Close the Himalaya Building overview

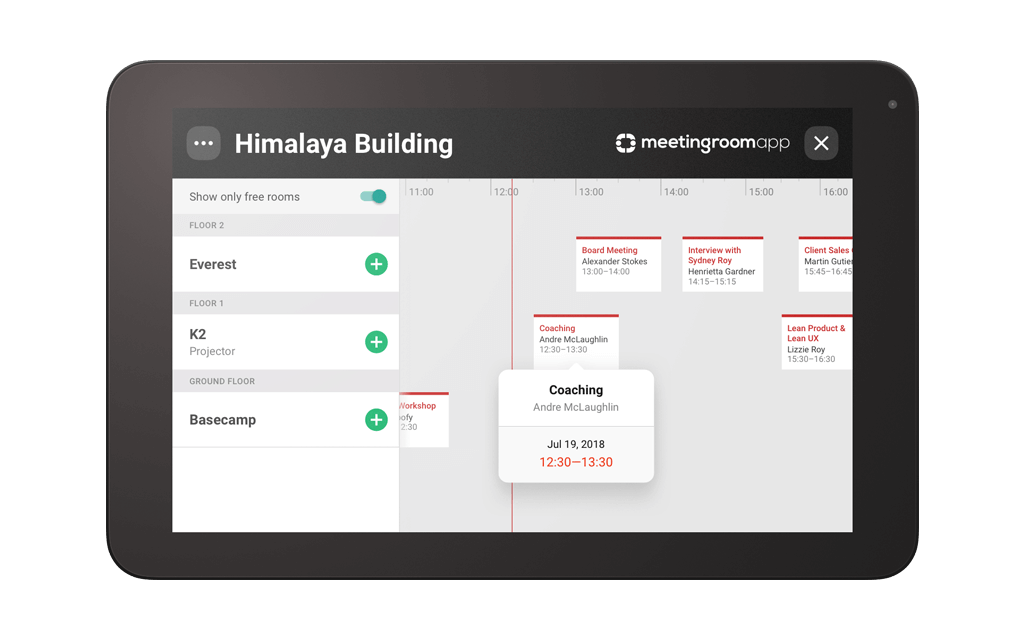[821, 143]
